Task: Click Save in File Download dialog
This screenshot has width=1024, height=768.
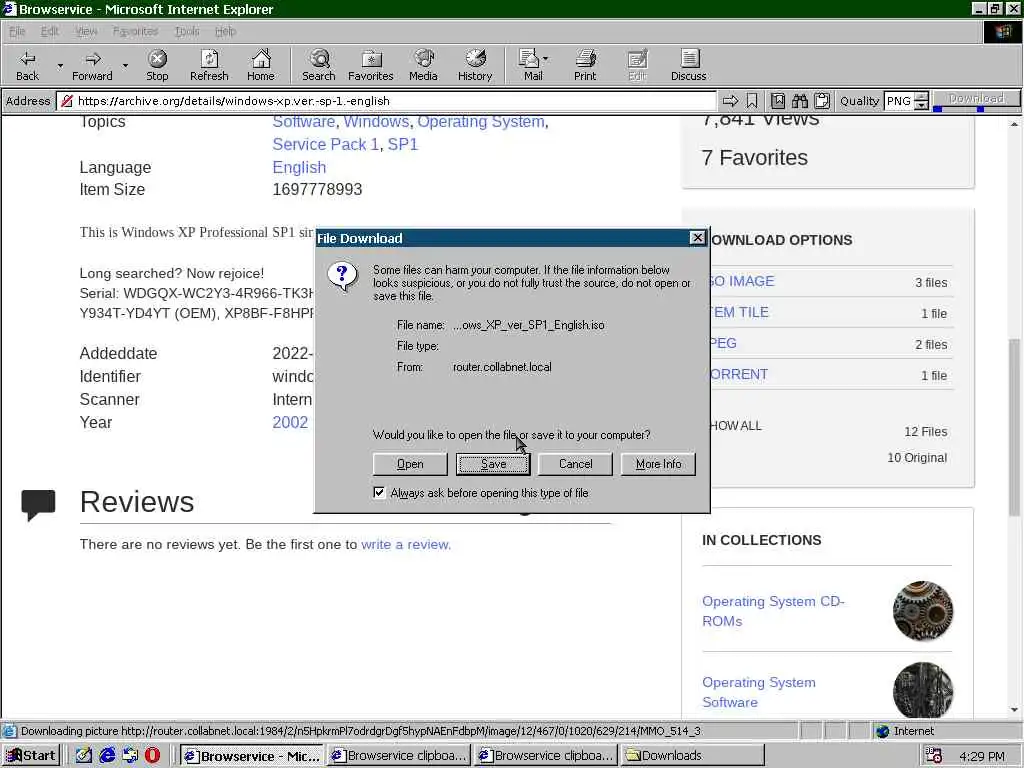Action: pos(493,464)
